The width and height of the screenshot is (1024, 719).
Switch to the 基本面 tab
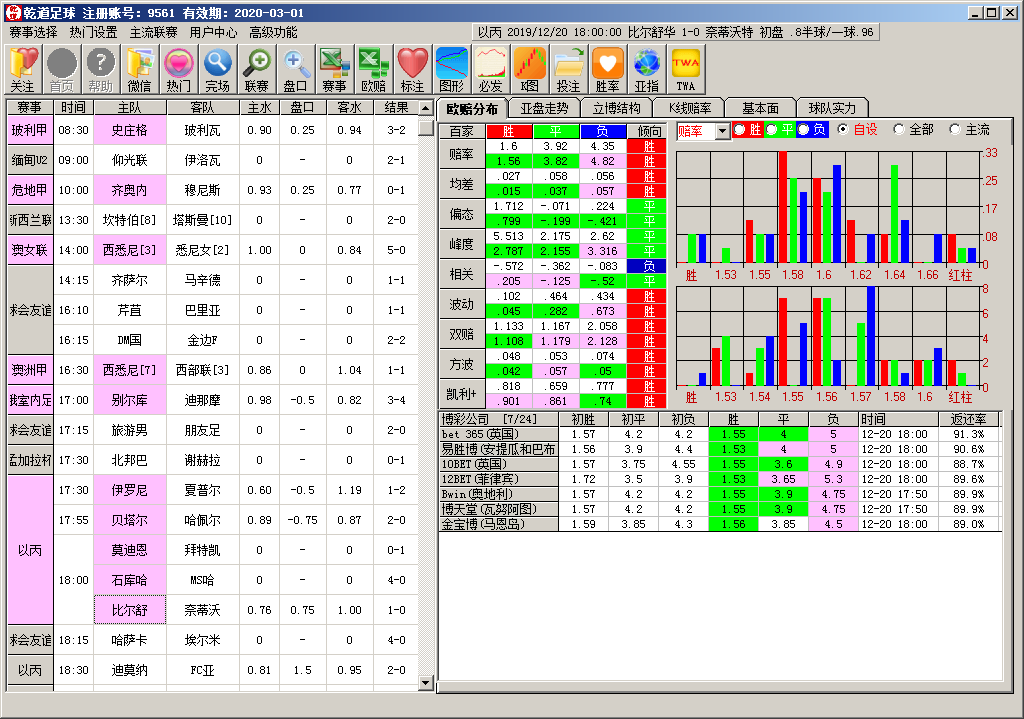pyautogui.click(x=760, y=108)
